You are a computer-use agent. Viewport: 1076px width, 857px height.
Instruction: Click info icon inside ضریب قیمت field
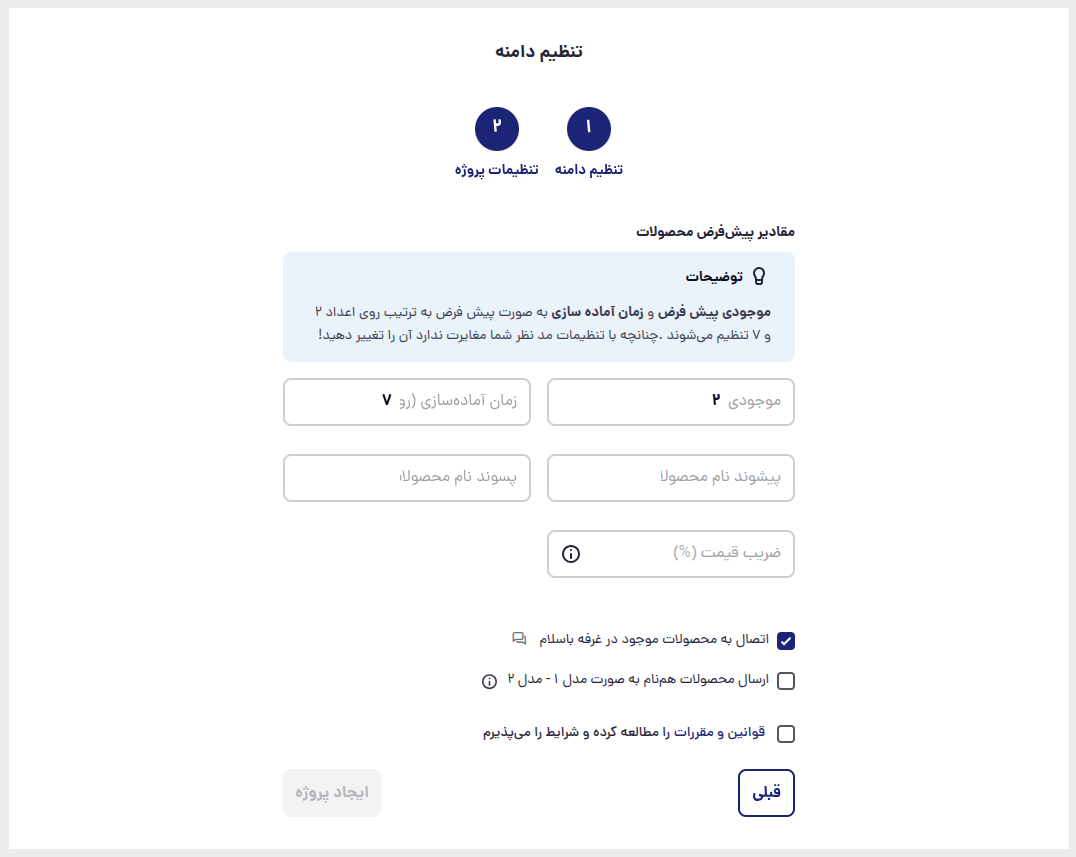[x=570, y=554]
